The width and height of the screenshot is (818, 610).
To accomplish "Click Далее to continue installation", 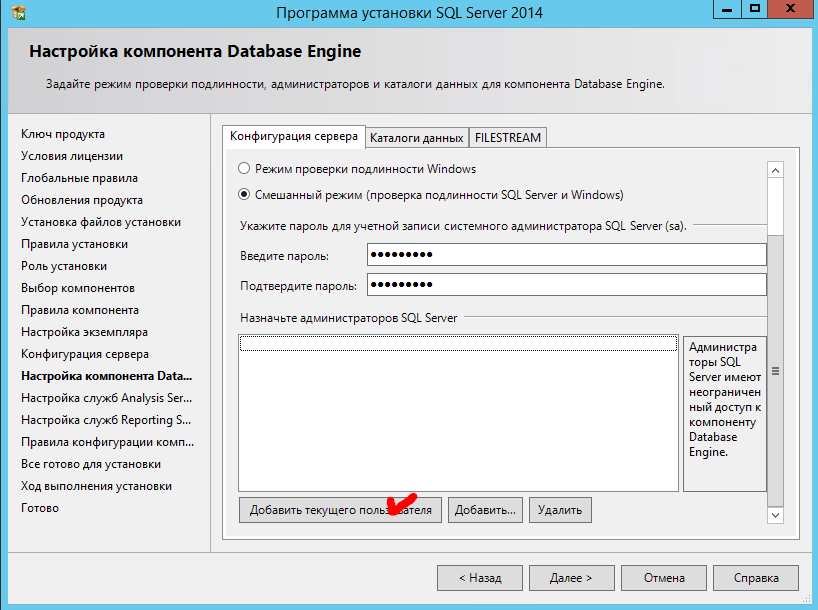I will click(571, 577).
